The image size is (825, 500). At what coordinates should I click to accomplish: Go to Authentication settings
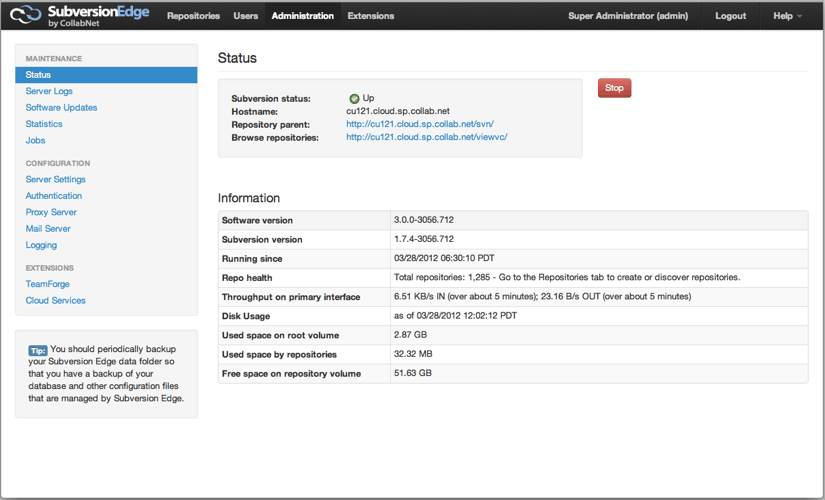click(x=54, y=196)
